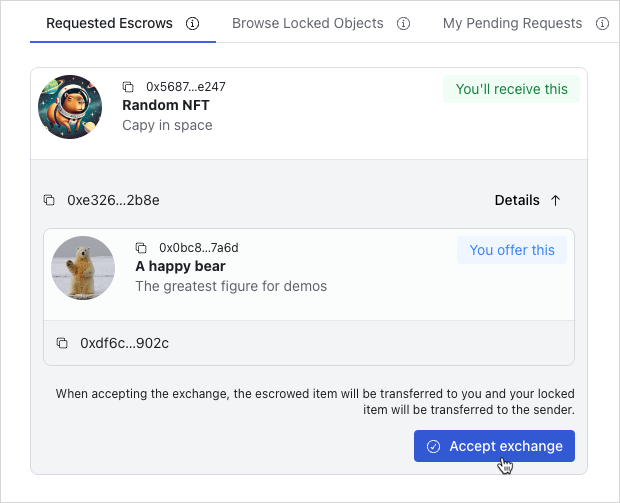Click info icon beside Requested Escrows
The height and width of the screenshot is (503, 620).
193,23
